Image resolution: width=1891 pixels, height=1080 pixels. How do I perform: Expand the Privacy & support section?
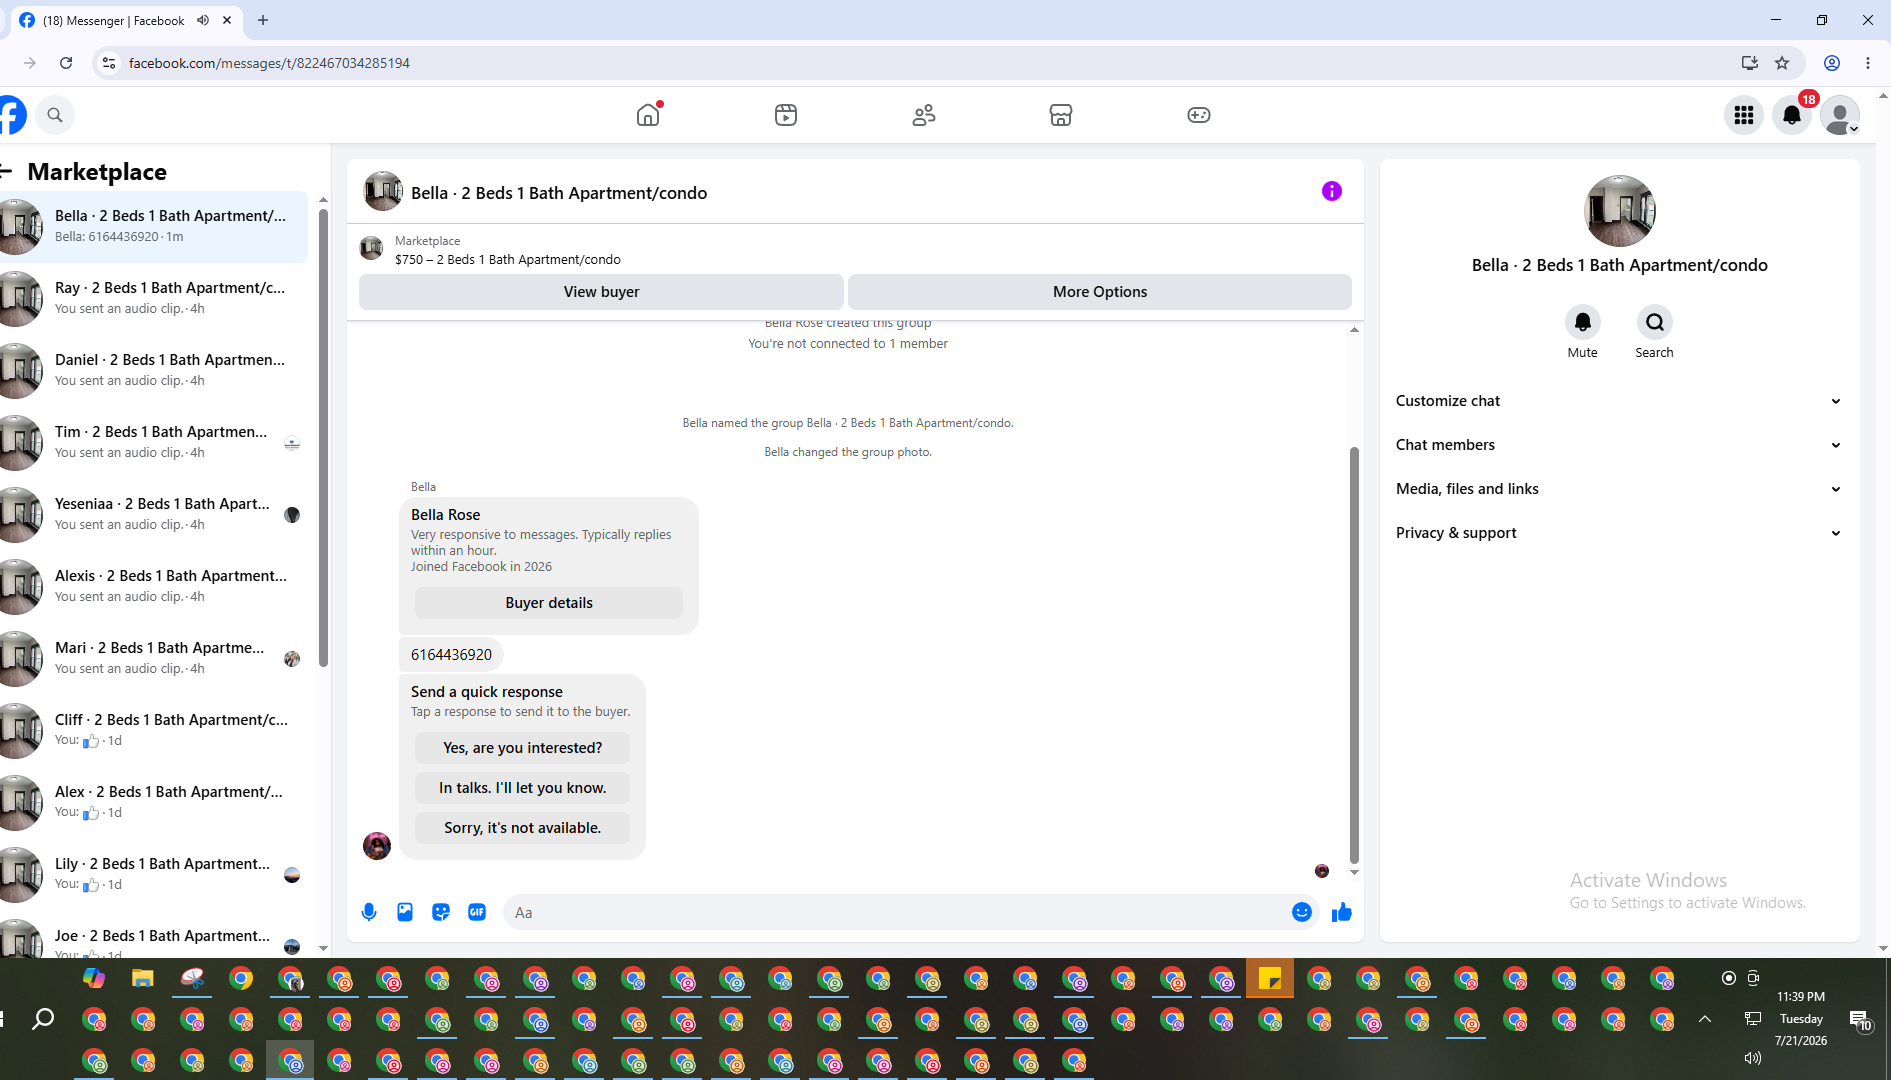point(1619,533)
